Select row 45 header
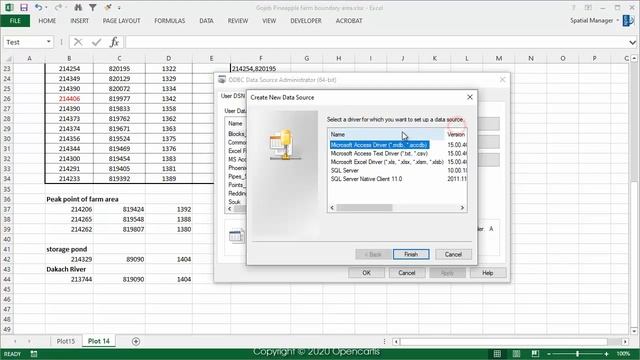Image resolution: width=640 pixels, height=360 pixels. (7, 289)
